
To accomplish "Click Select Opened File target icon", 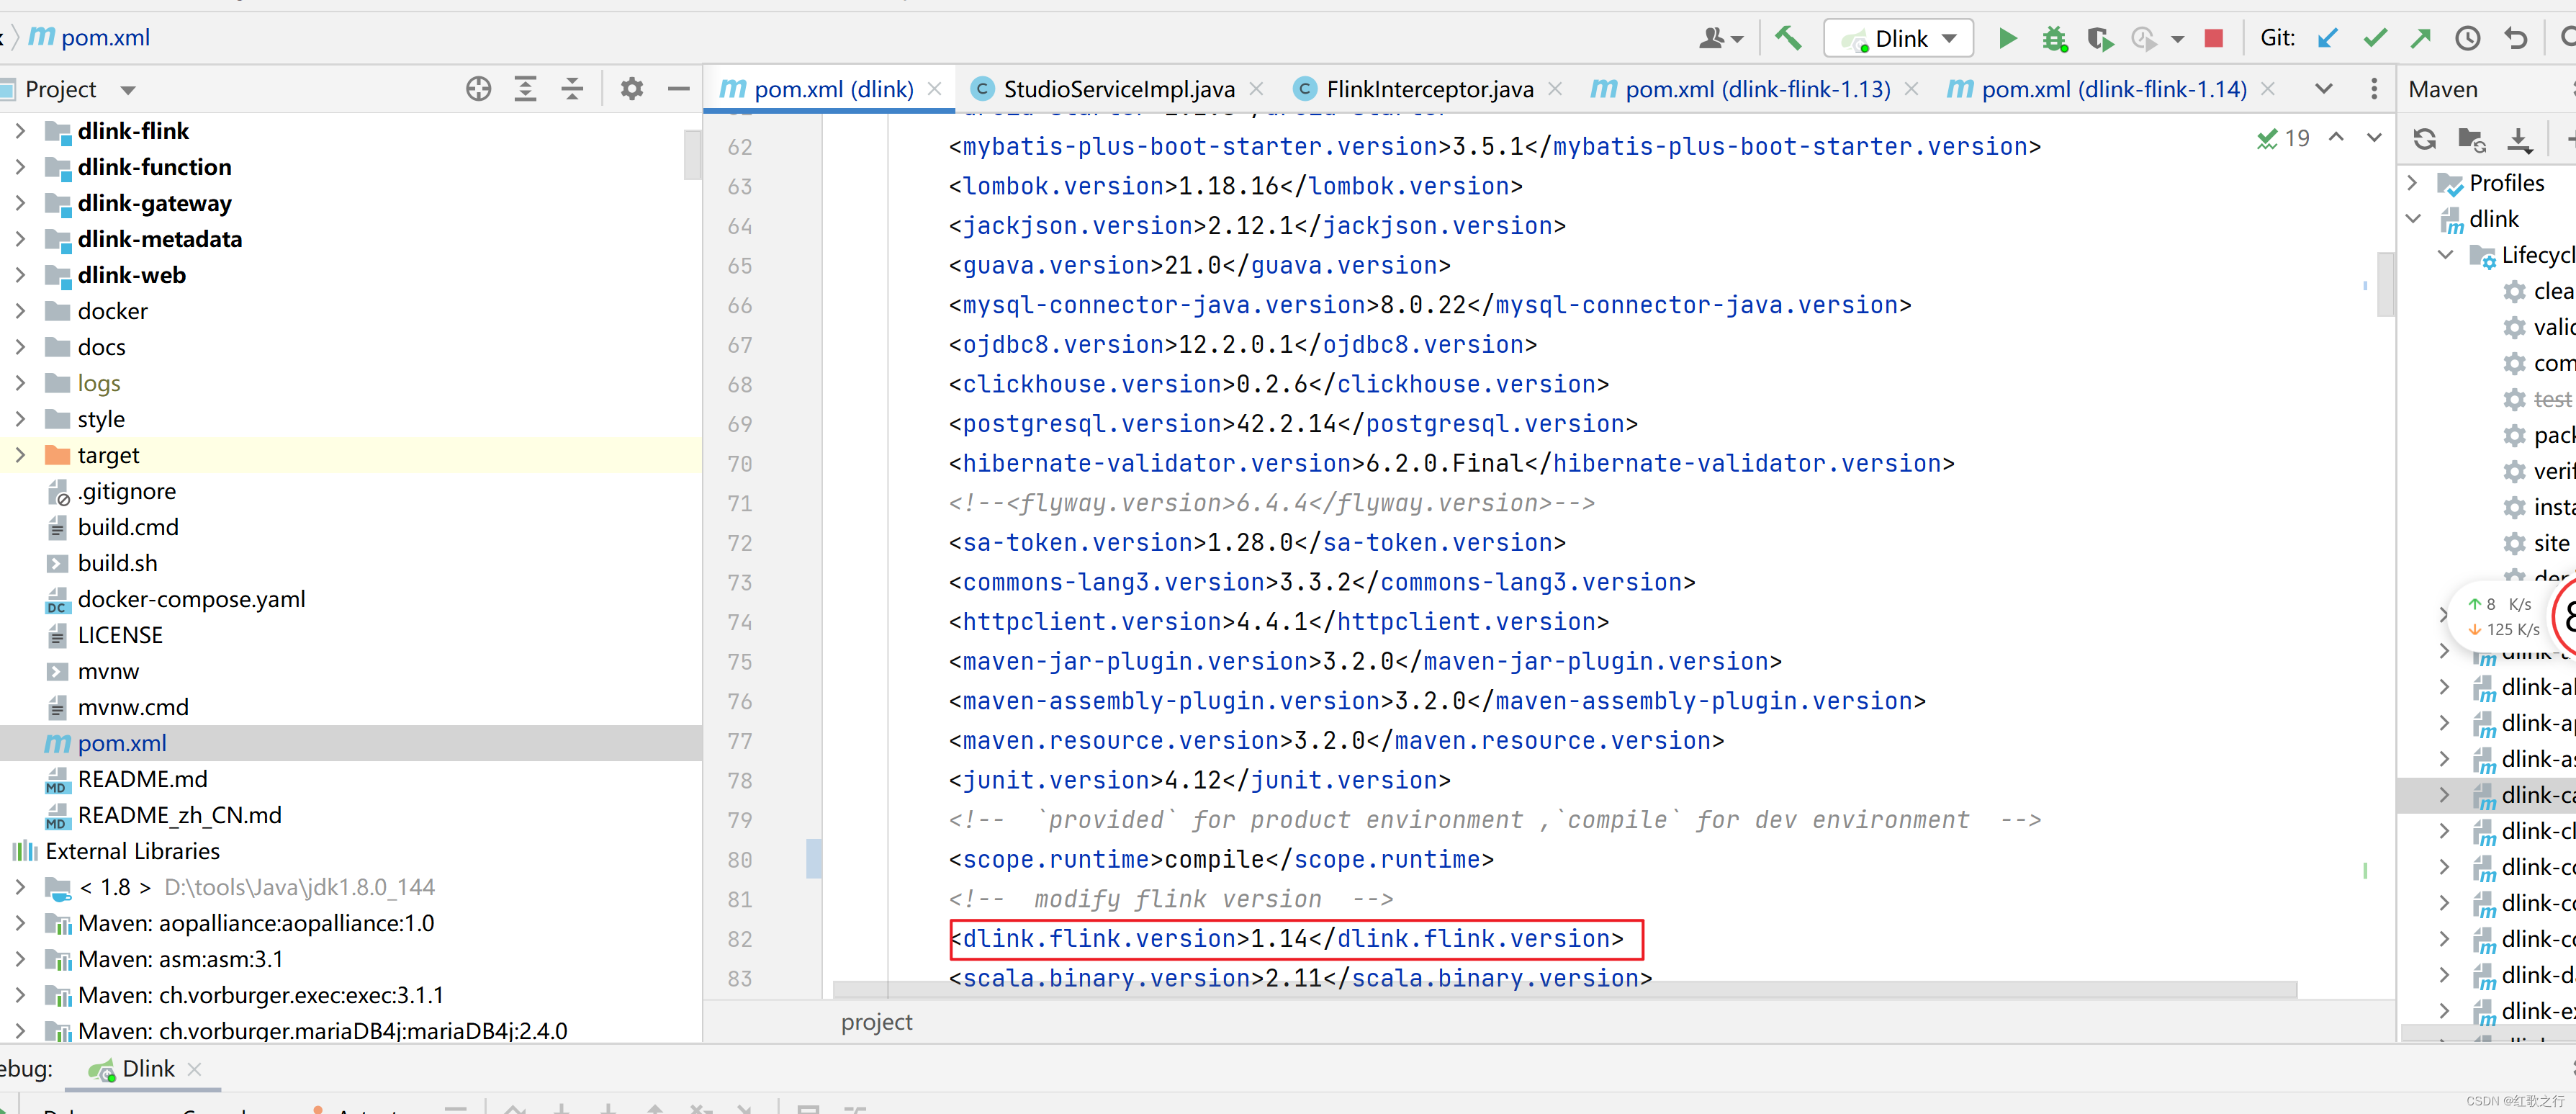I will [478, 89].
